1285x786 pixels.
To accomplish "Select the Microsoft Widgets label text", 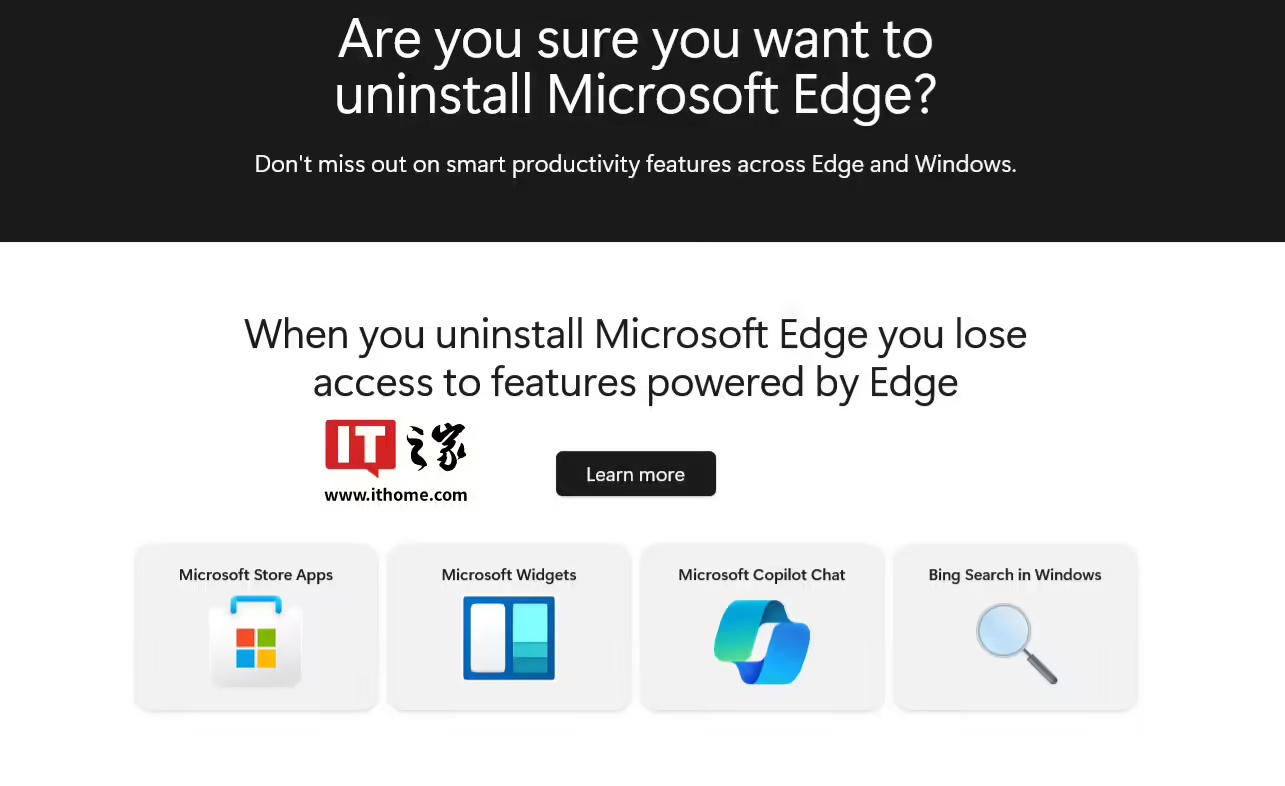I will [509, 575].
